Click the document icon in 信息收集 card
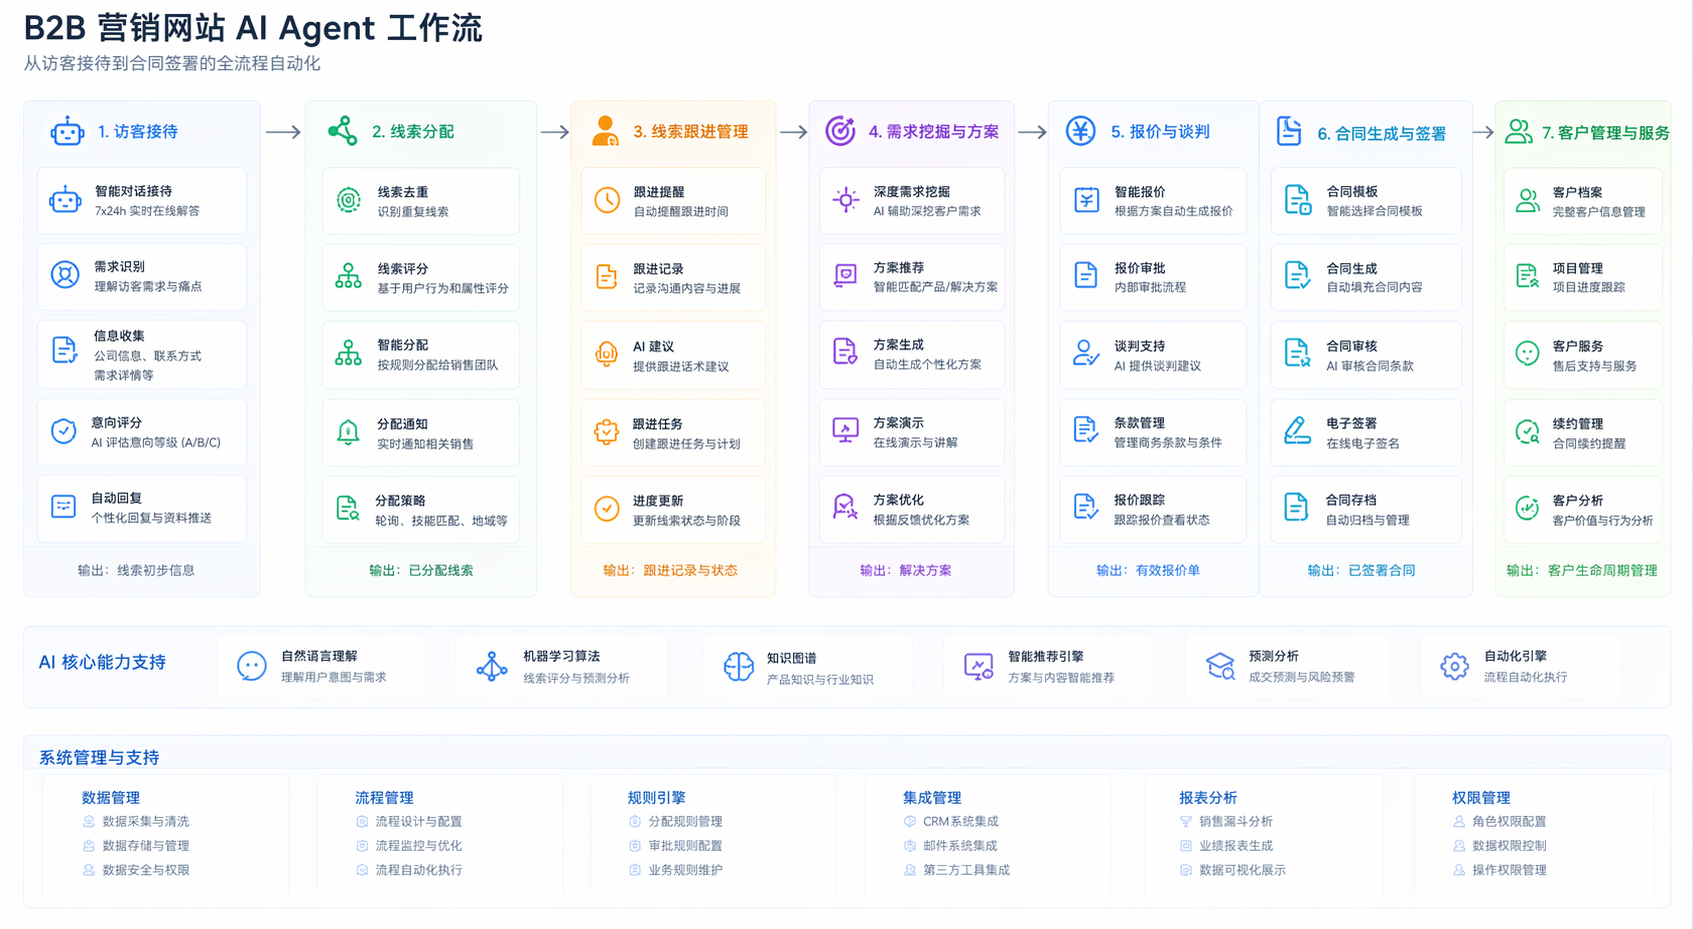Image resolution: width=1693 pixels, height=929 pixels. [64, 350]
